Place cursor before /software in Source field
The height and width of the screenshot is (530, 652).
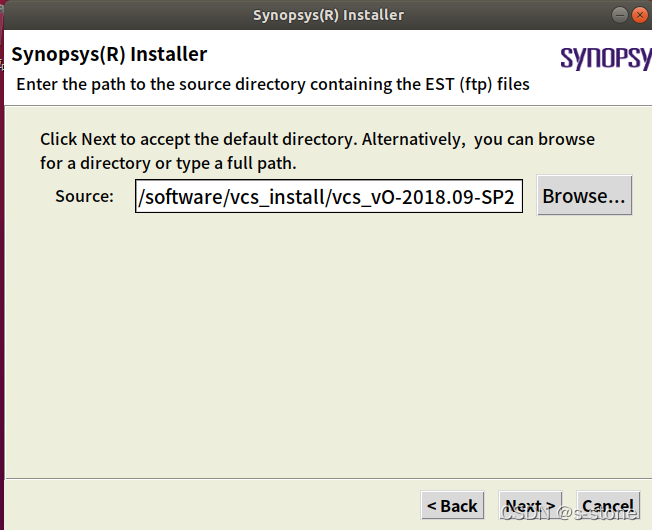[x=138, y=197]
